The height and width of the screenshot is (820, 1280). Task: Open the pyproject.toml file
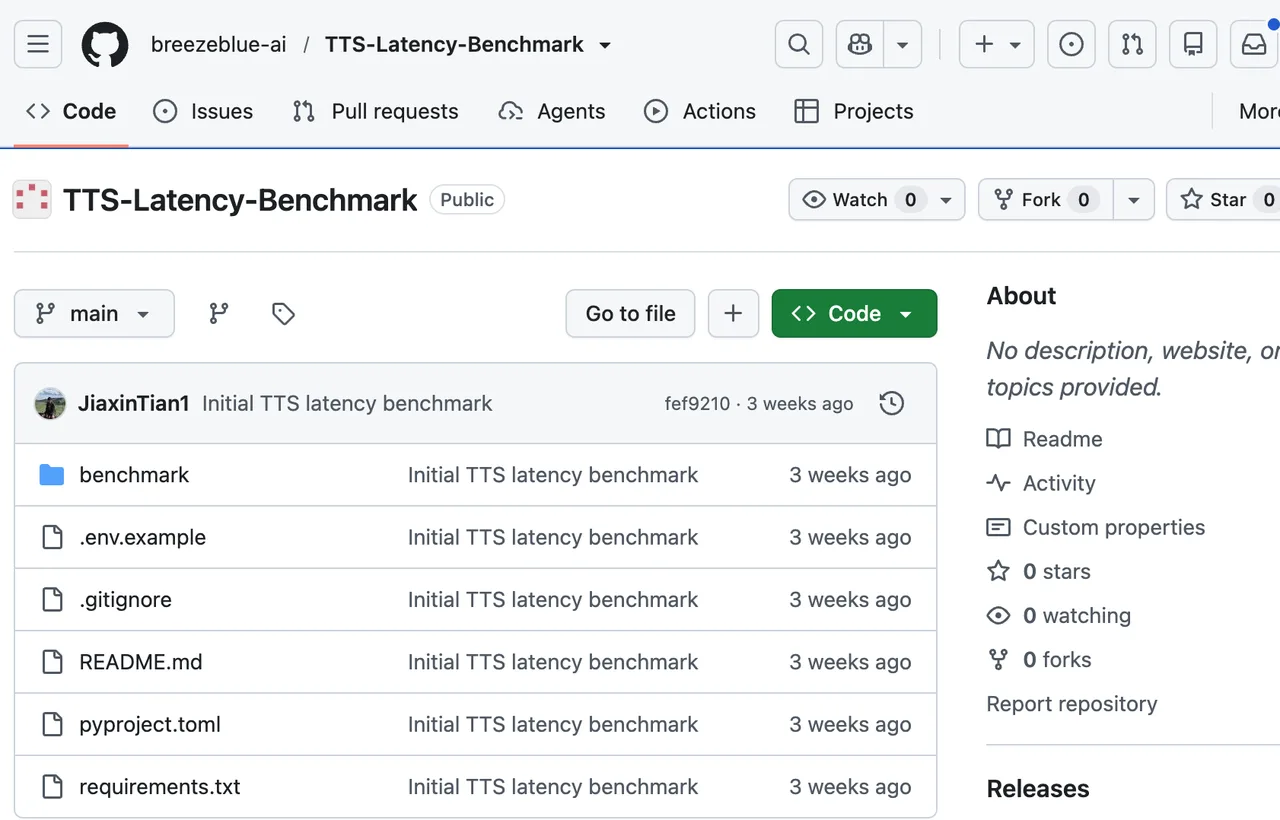point(150,725)
